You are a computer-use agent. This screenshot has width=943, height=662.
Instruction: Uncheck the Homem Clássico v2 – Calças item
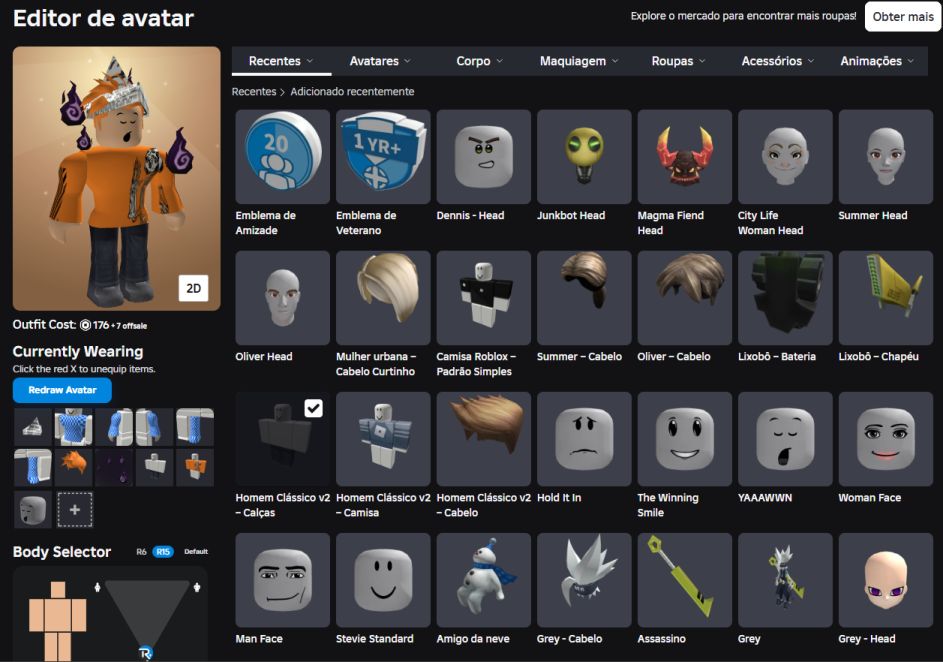313,408
